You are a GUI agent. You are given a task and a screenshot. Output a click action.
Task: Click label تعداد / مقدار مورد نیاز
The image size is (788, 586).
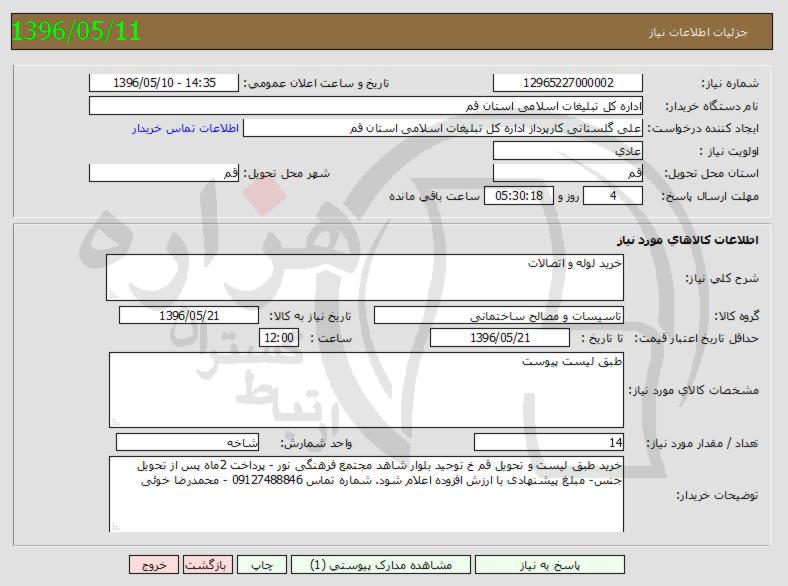click(702, 443)
